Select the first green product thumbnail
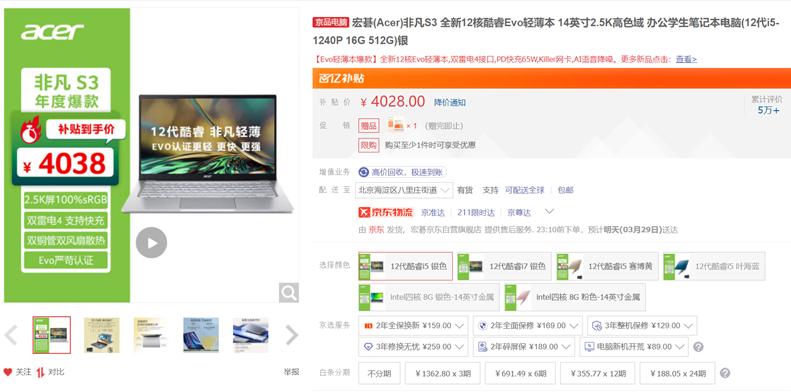791x392 pixels. point(51,335)
